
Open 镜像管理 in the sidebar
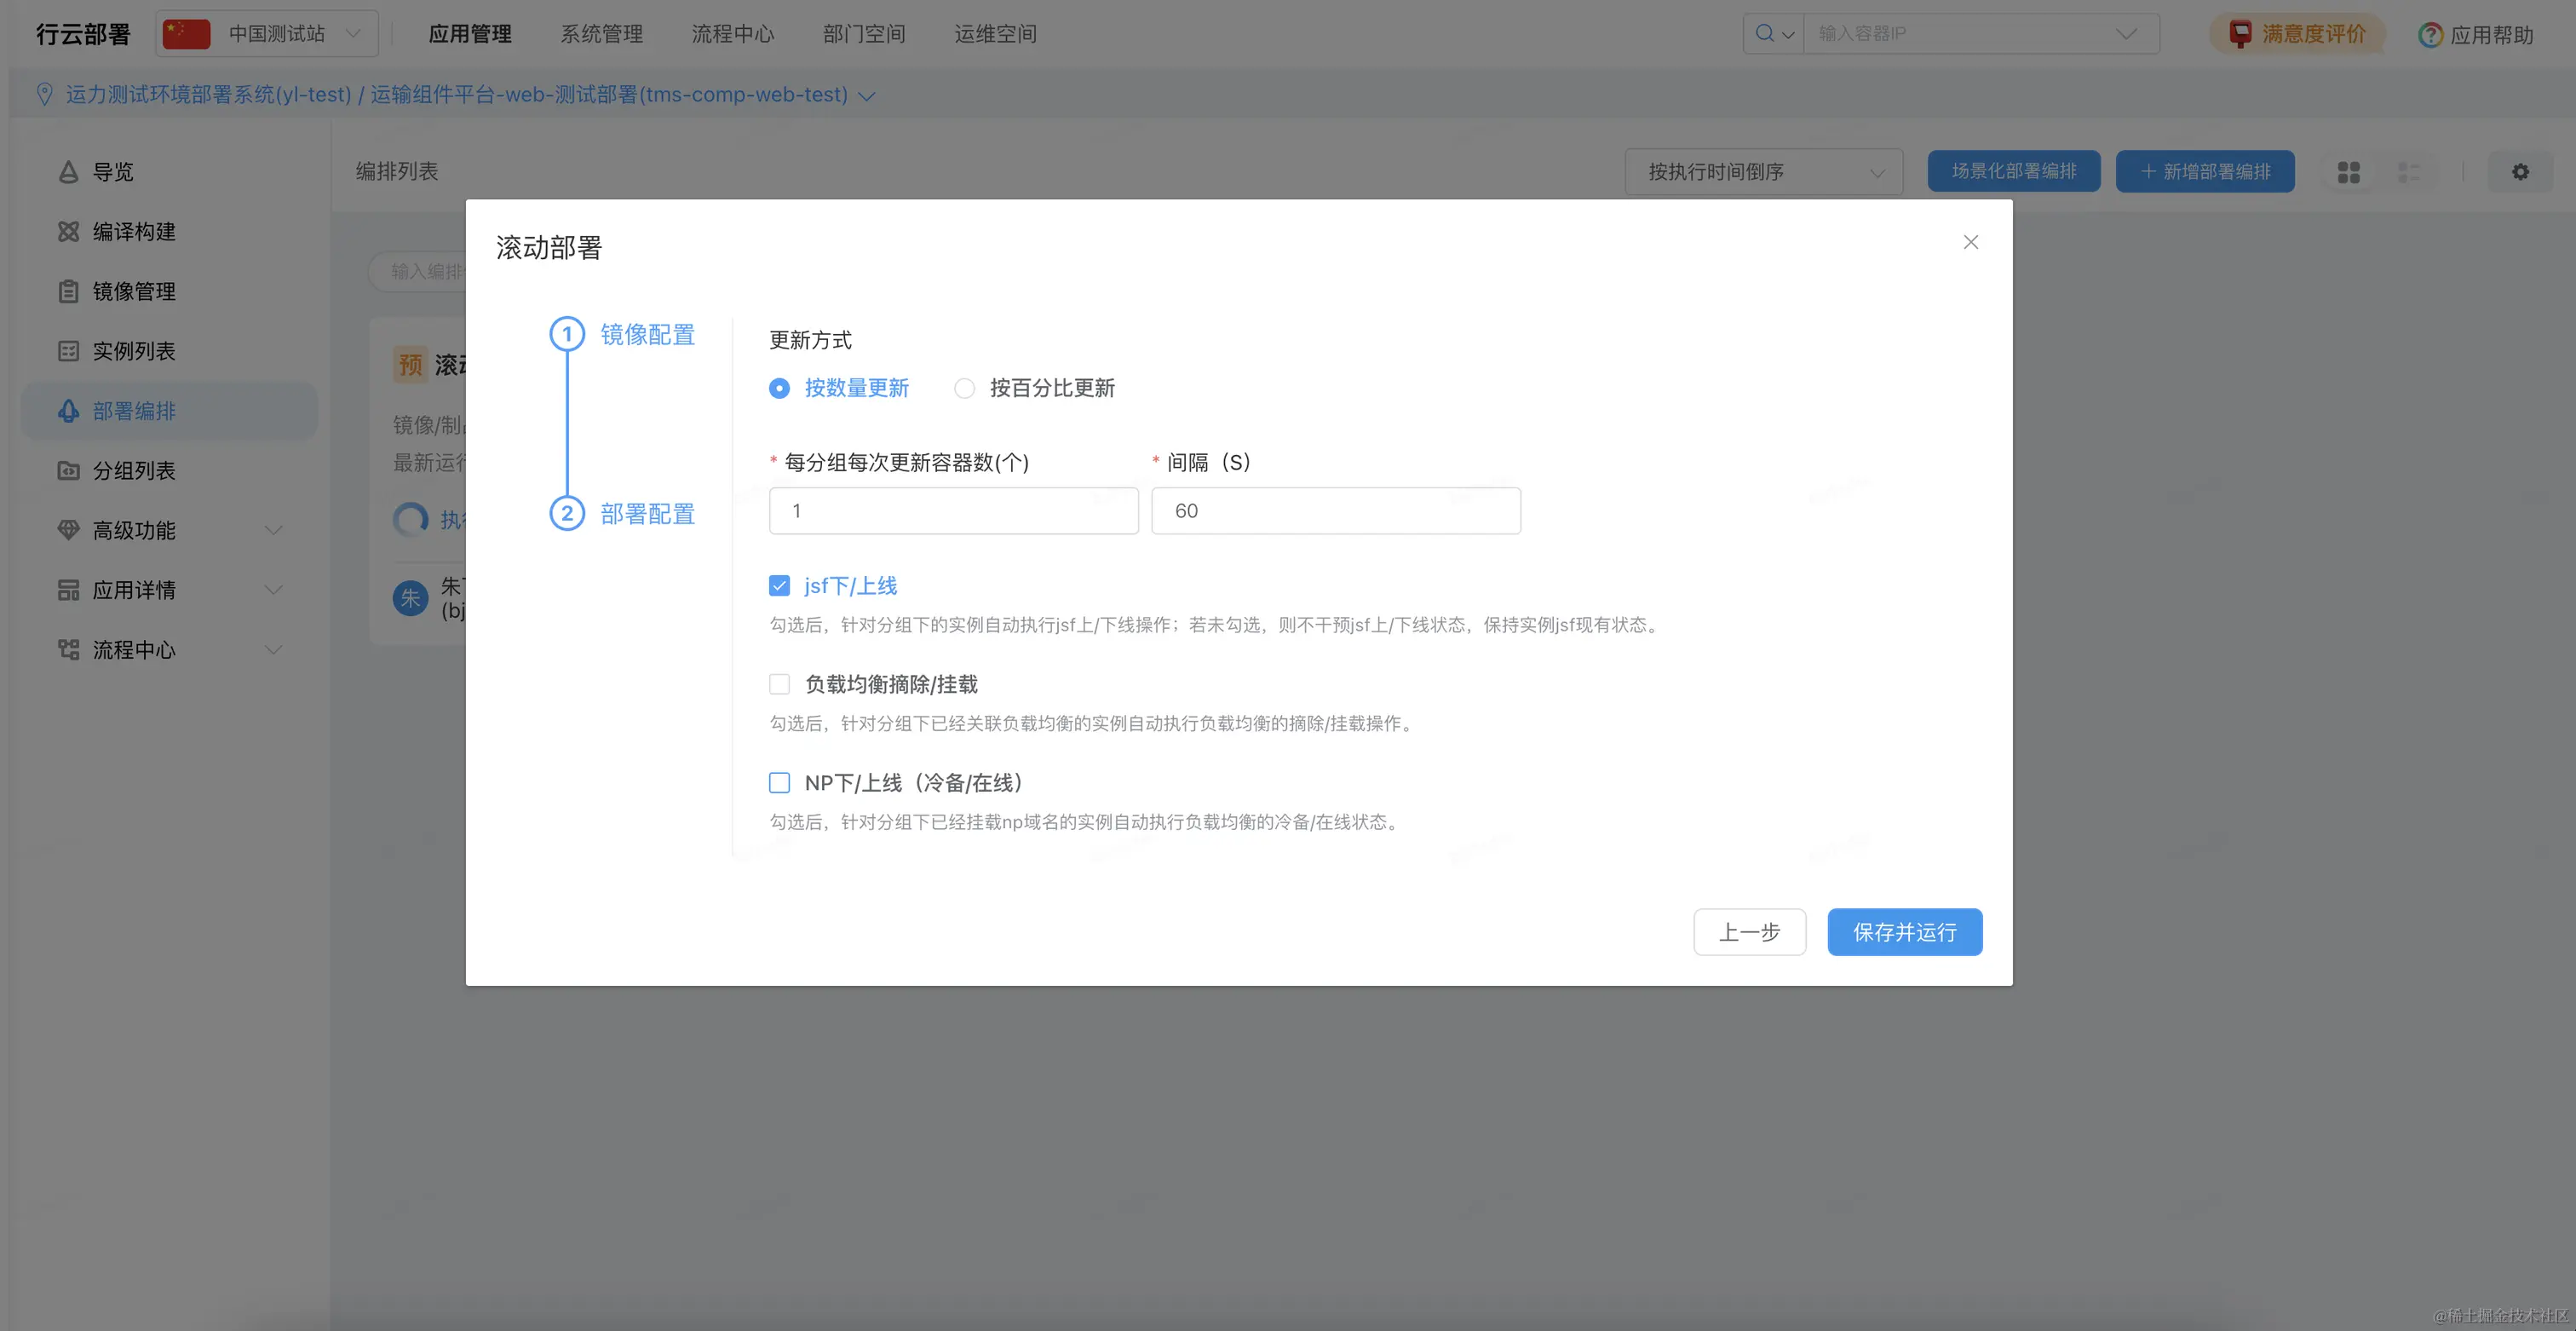(x=133, y=292)
